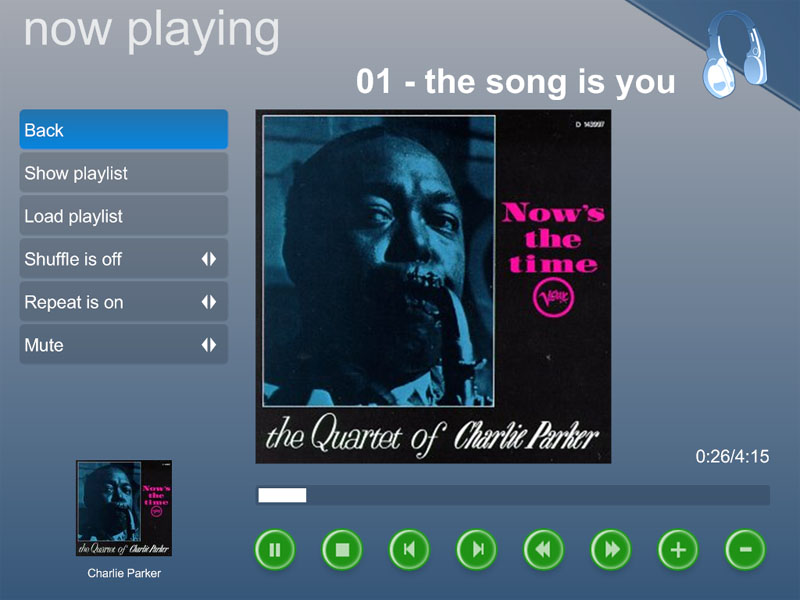Image resolution: width=800 pixels, height=600 pixels.
Task: Rewind the current song
Action: (x=543, y=549)
